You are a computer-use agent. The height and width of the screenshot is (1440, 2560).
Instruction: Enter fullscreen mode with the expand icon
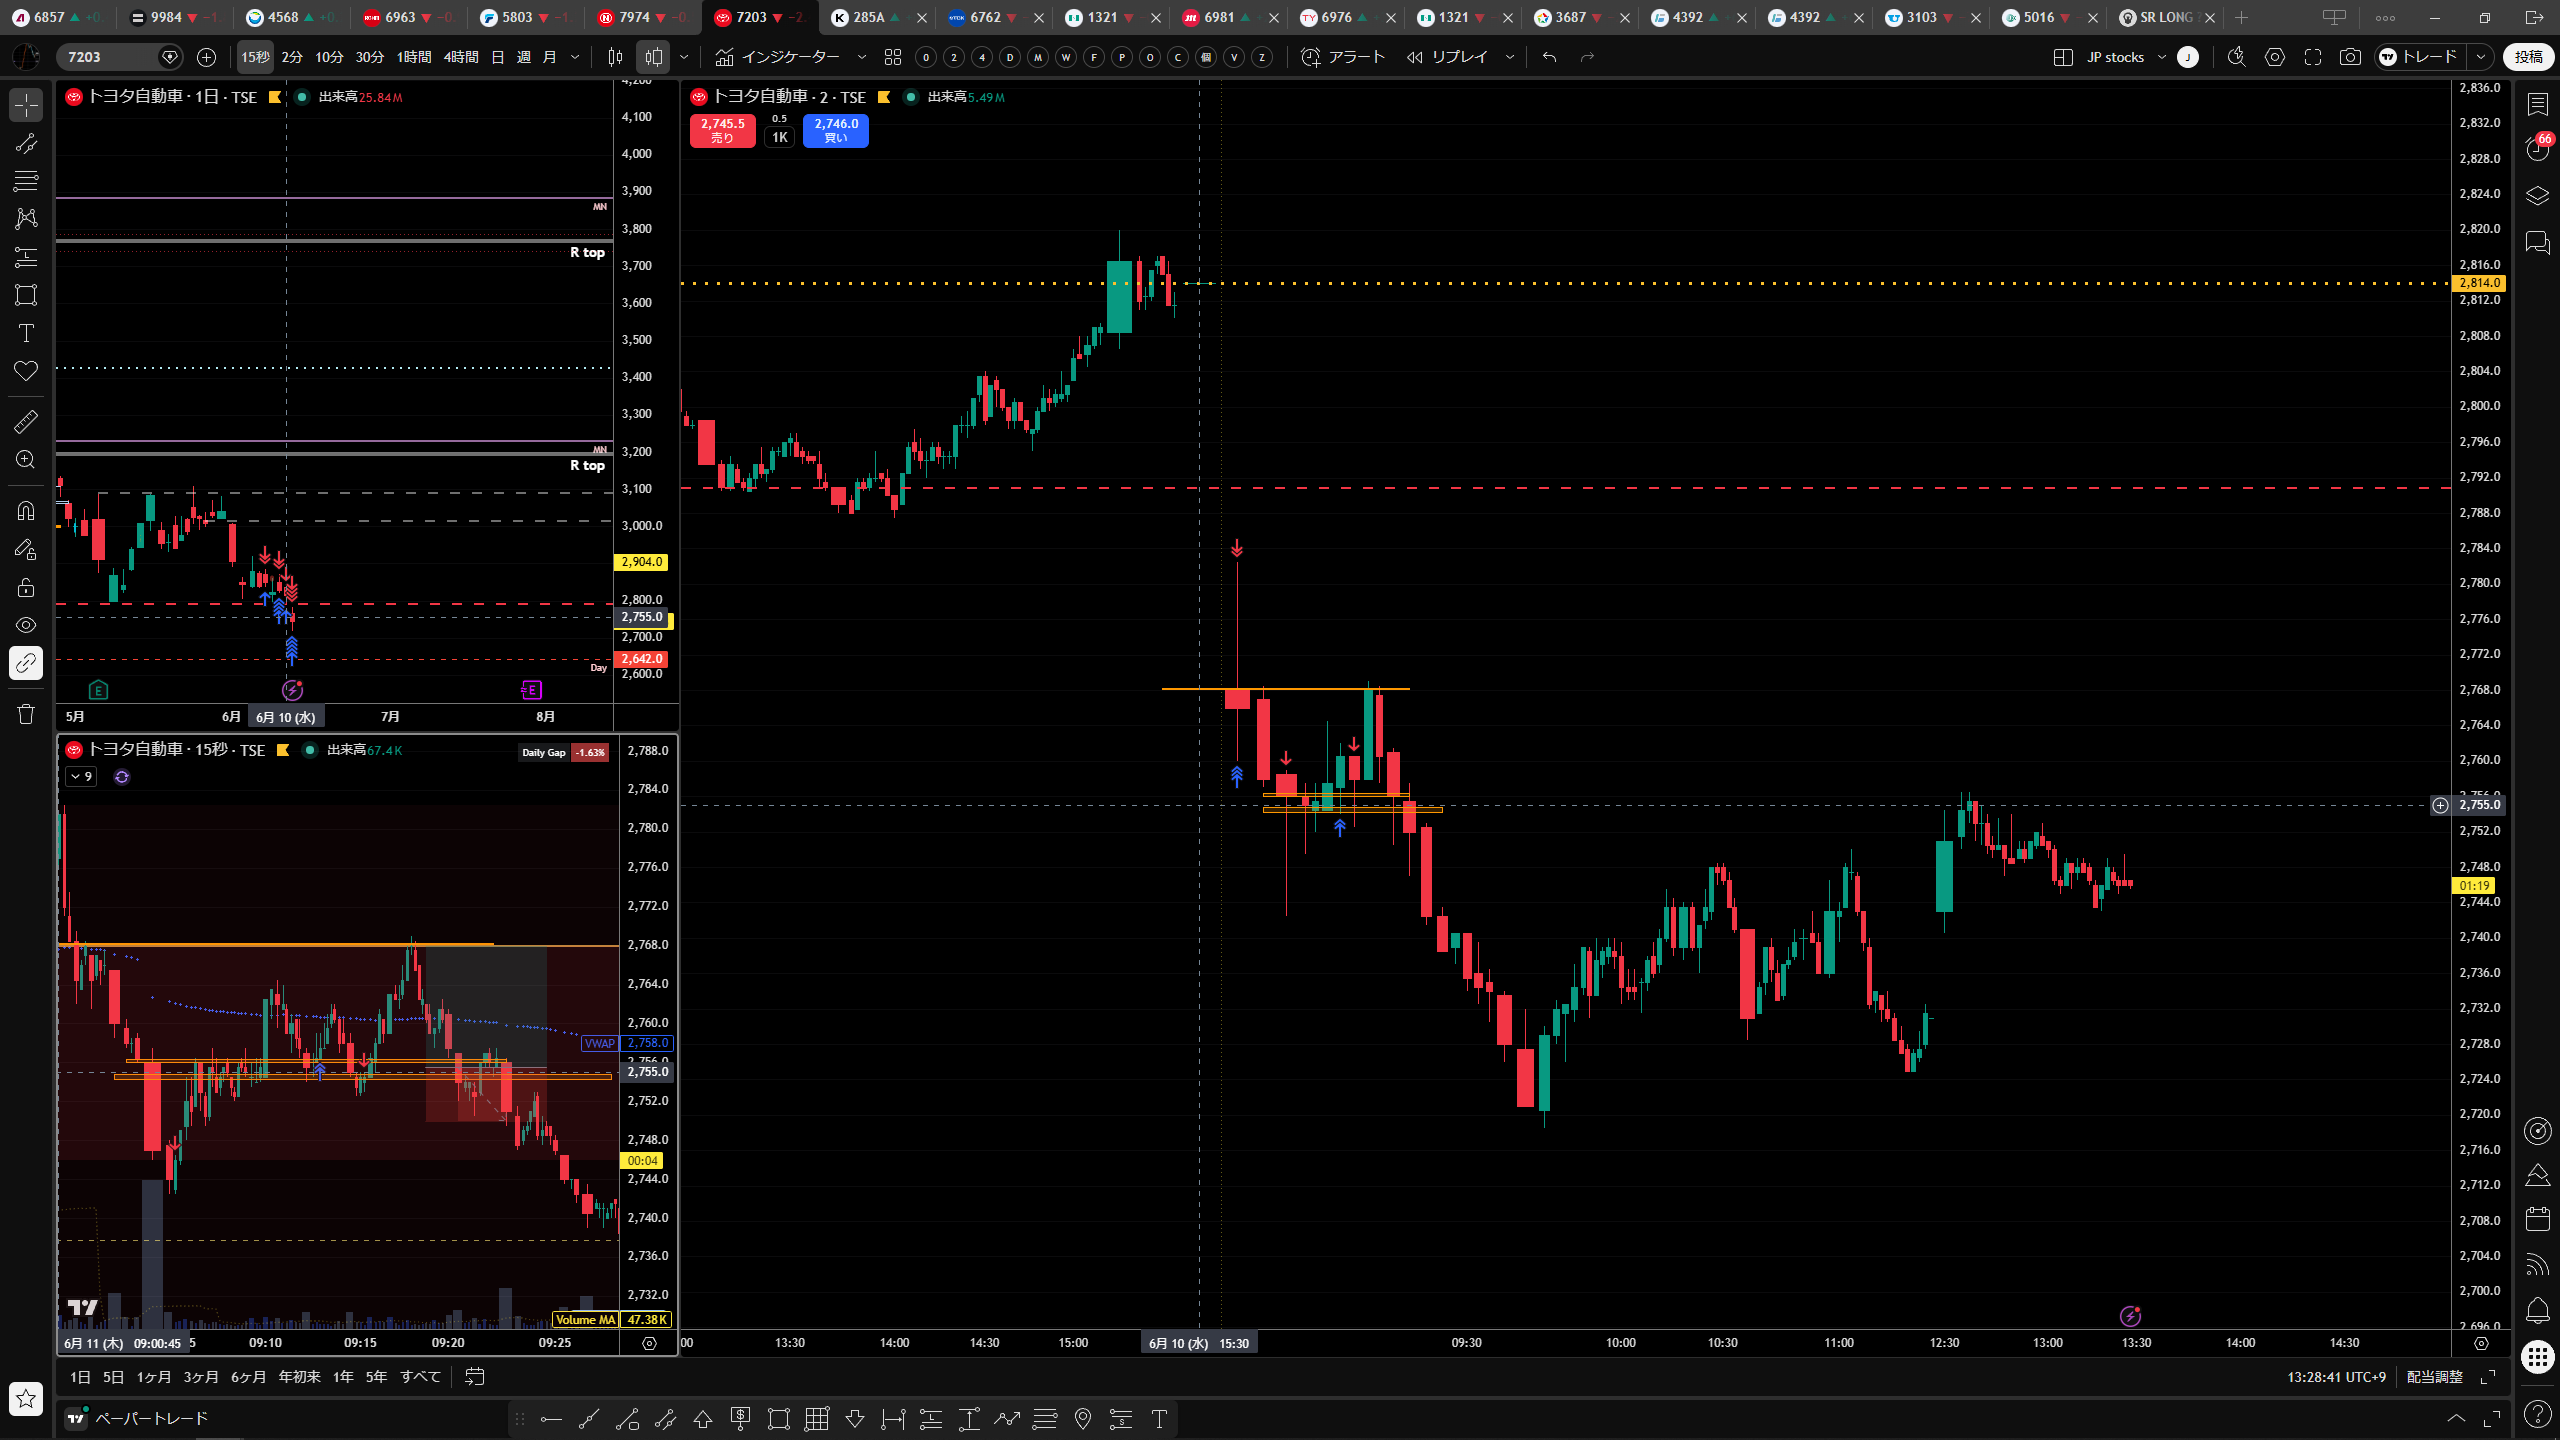[2312, 57]
